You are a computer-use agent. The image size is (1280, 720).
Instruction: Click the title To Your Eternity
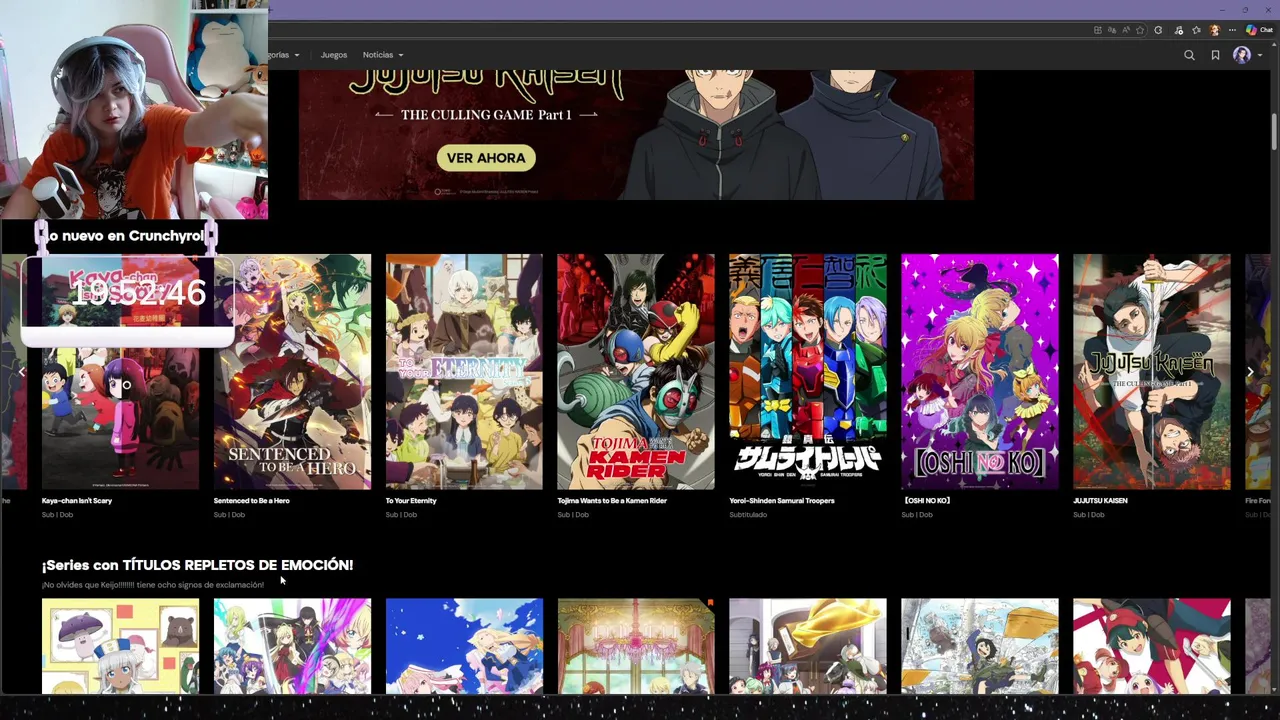pyautogui.click(x=411, y=501)
